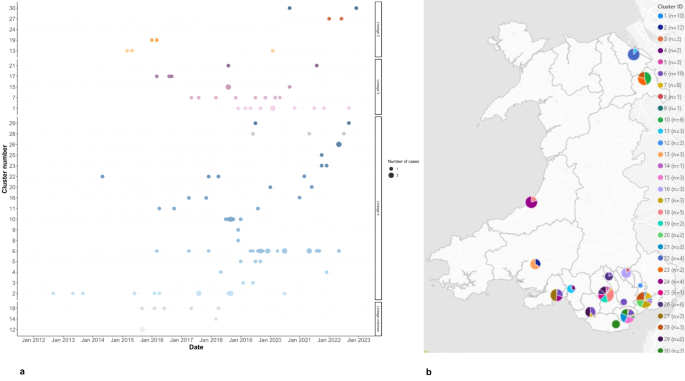The width and height of the screenshot is (685, 381).
Task: Select the solid green circle on the south coast
Action: tap(616, 324)
